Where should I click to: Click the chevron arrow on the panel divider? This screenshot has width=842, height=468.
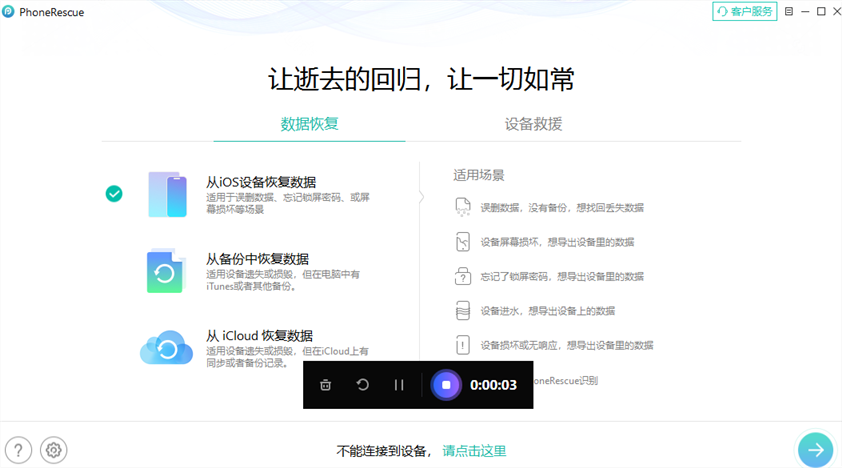point(422,197)
